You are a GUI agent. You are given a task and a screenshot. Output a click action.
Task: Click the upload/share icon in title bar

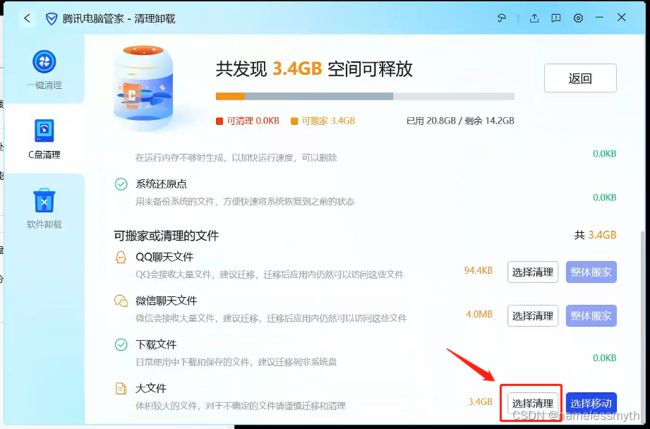point(534,18)
